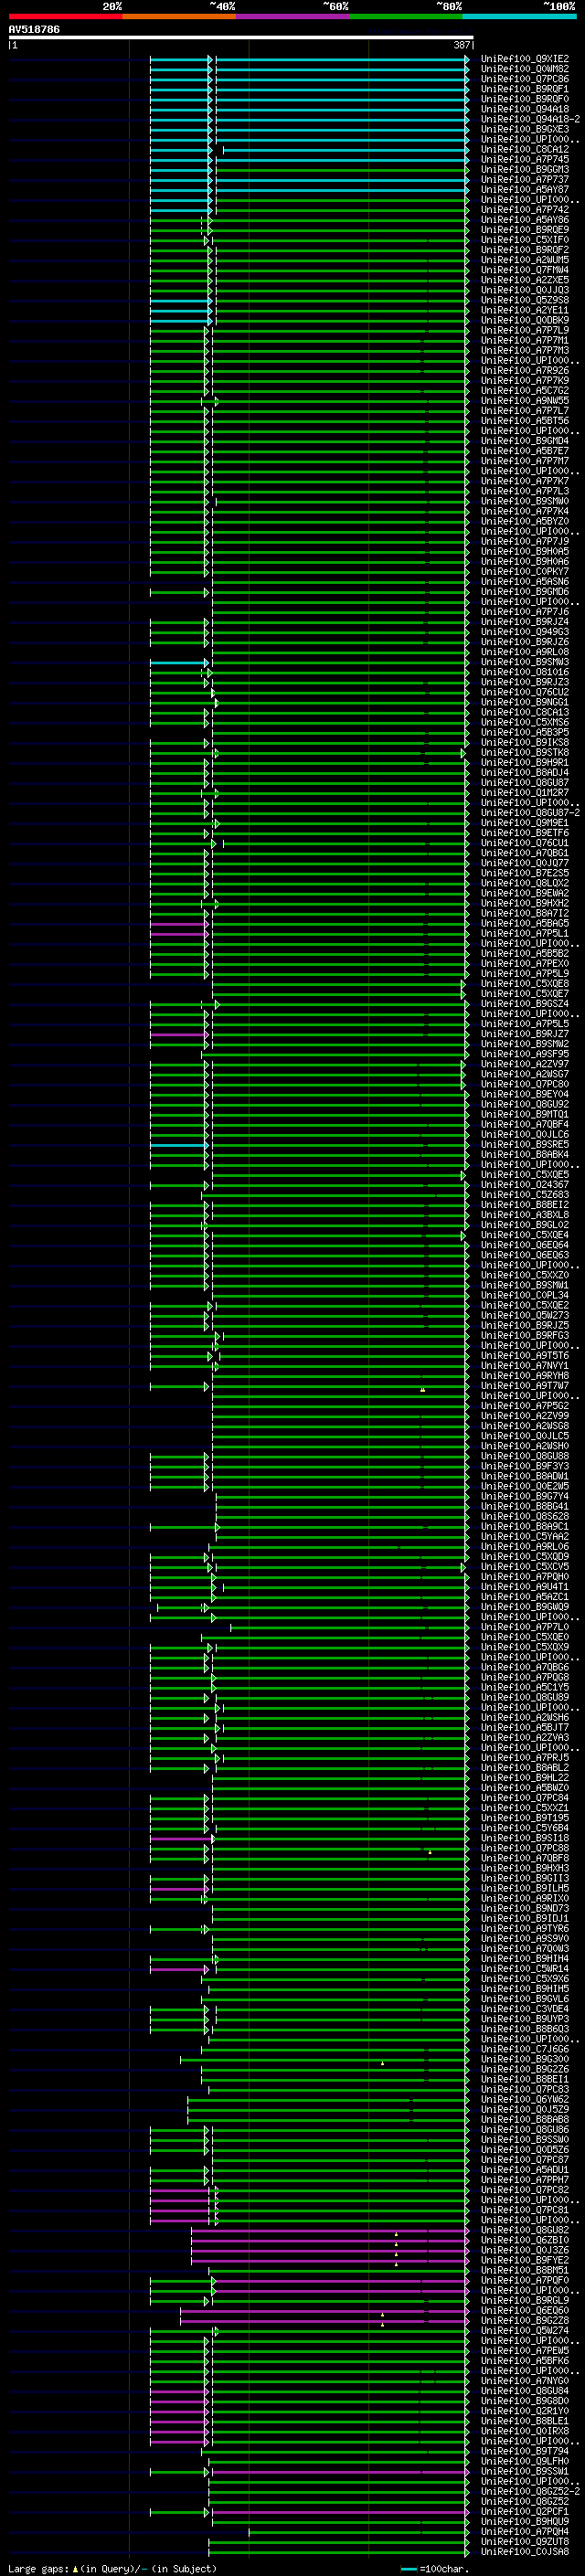Select the query name AV518786
The height and width of the screenshot is (2576, 585).
(x=34, y=30)
